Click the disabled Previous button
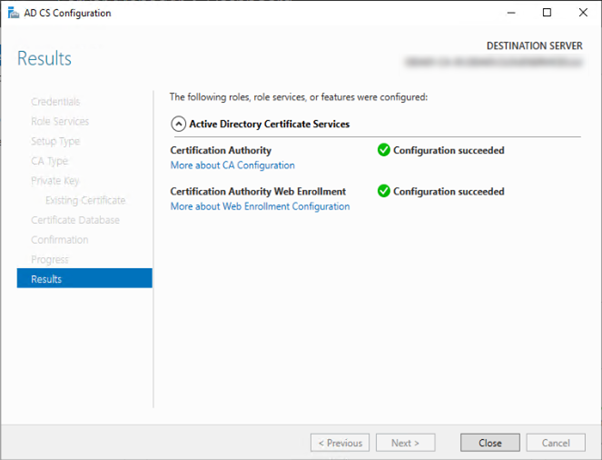 [x=340, y=442]
